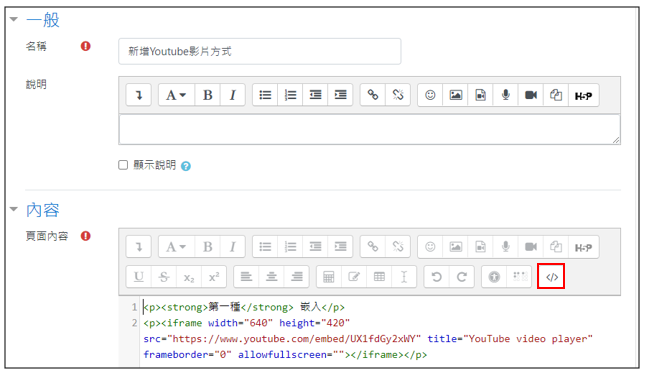
Task: Apply underline formatting
Action: [x=139, y=276]
